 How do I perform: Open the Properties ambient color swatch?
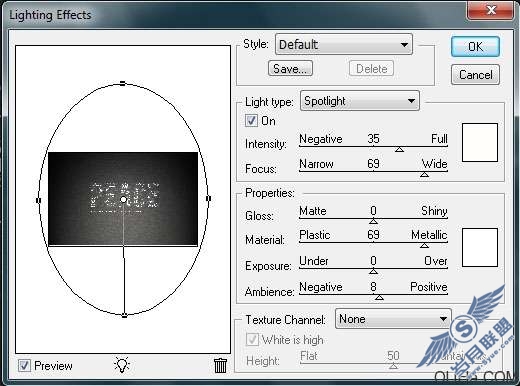point(480,247)
